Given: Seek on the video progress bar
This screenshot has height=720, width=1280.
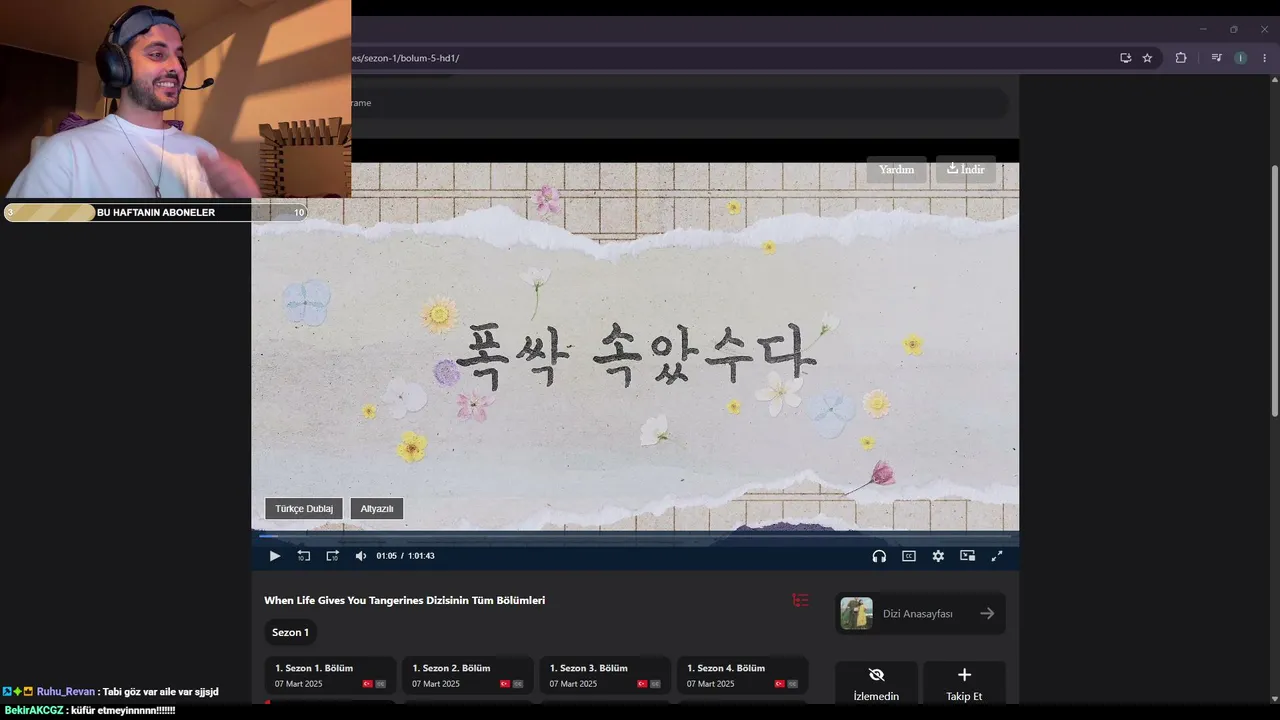Looking at the screenshot, I should pyautogui.click(x=635, y=536).
